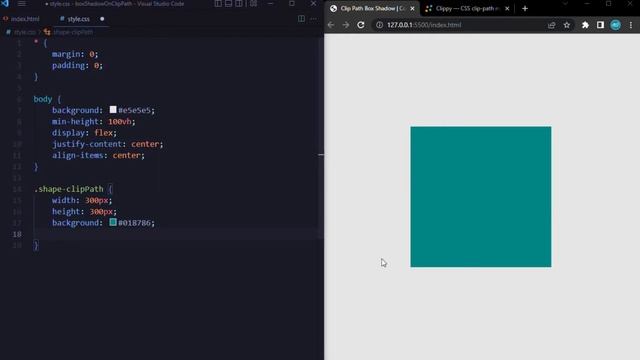The width and height of the screenshot is (640, 360).
Task: Toggle secondary sidebar layout icon in VS Code
Action: (x=239, y=4)
